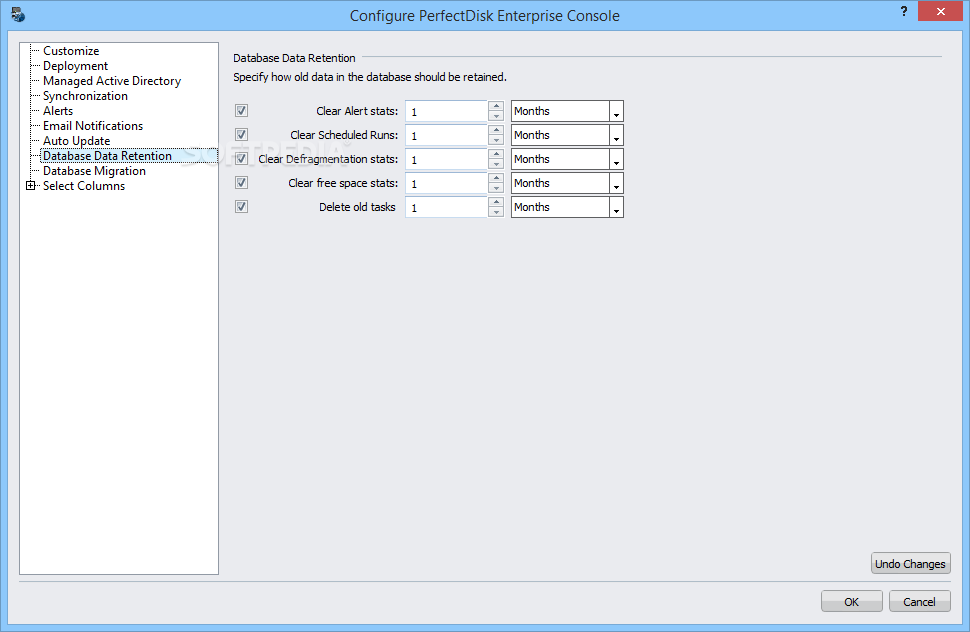Open Managed Active Directory settings
The height and width of the screenshot is (632, 970).
coord(112,81)
